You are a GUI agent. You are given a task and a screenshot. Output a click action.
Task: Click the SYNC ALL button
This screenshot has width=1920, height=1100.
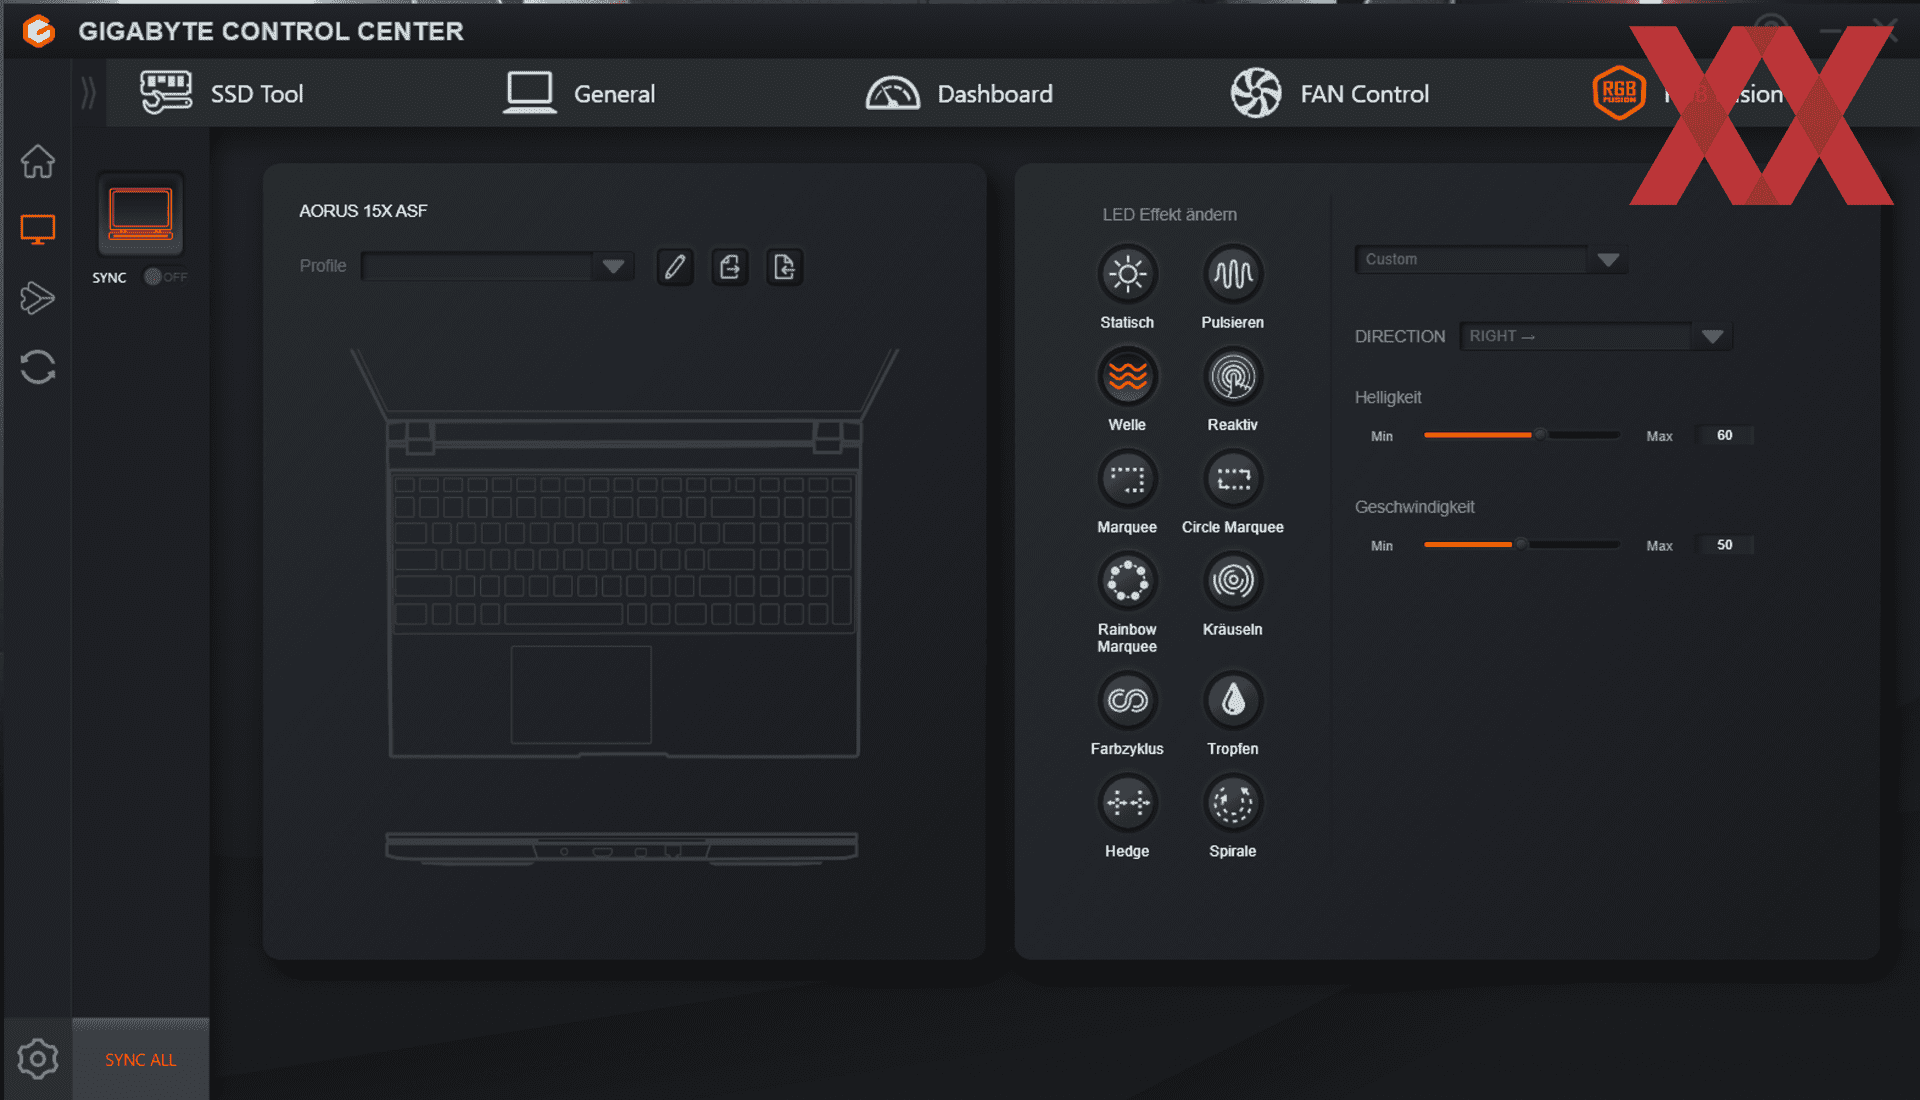[x=141, y=1060]
